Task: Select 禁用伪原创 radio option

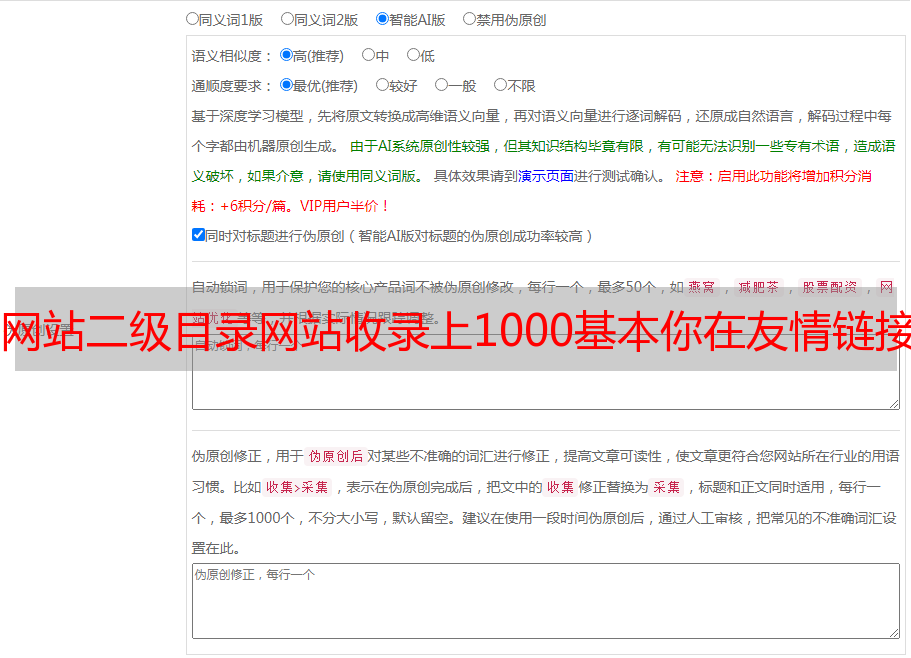Action: pos(469,19)
